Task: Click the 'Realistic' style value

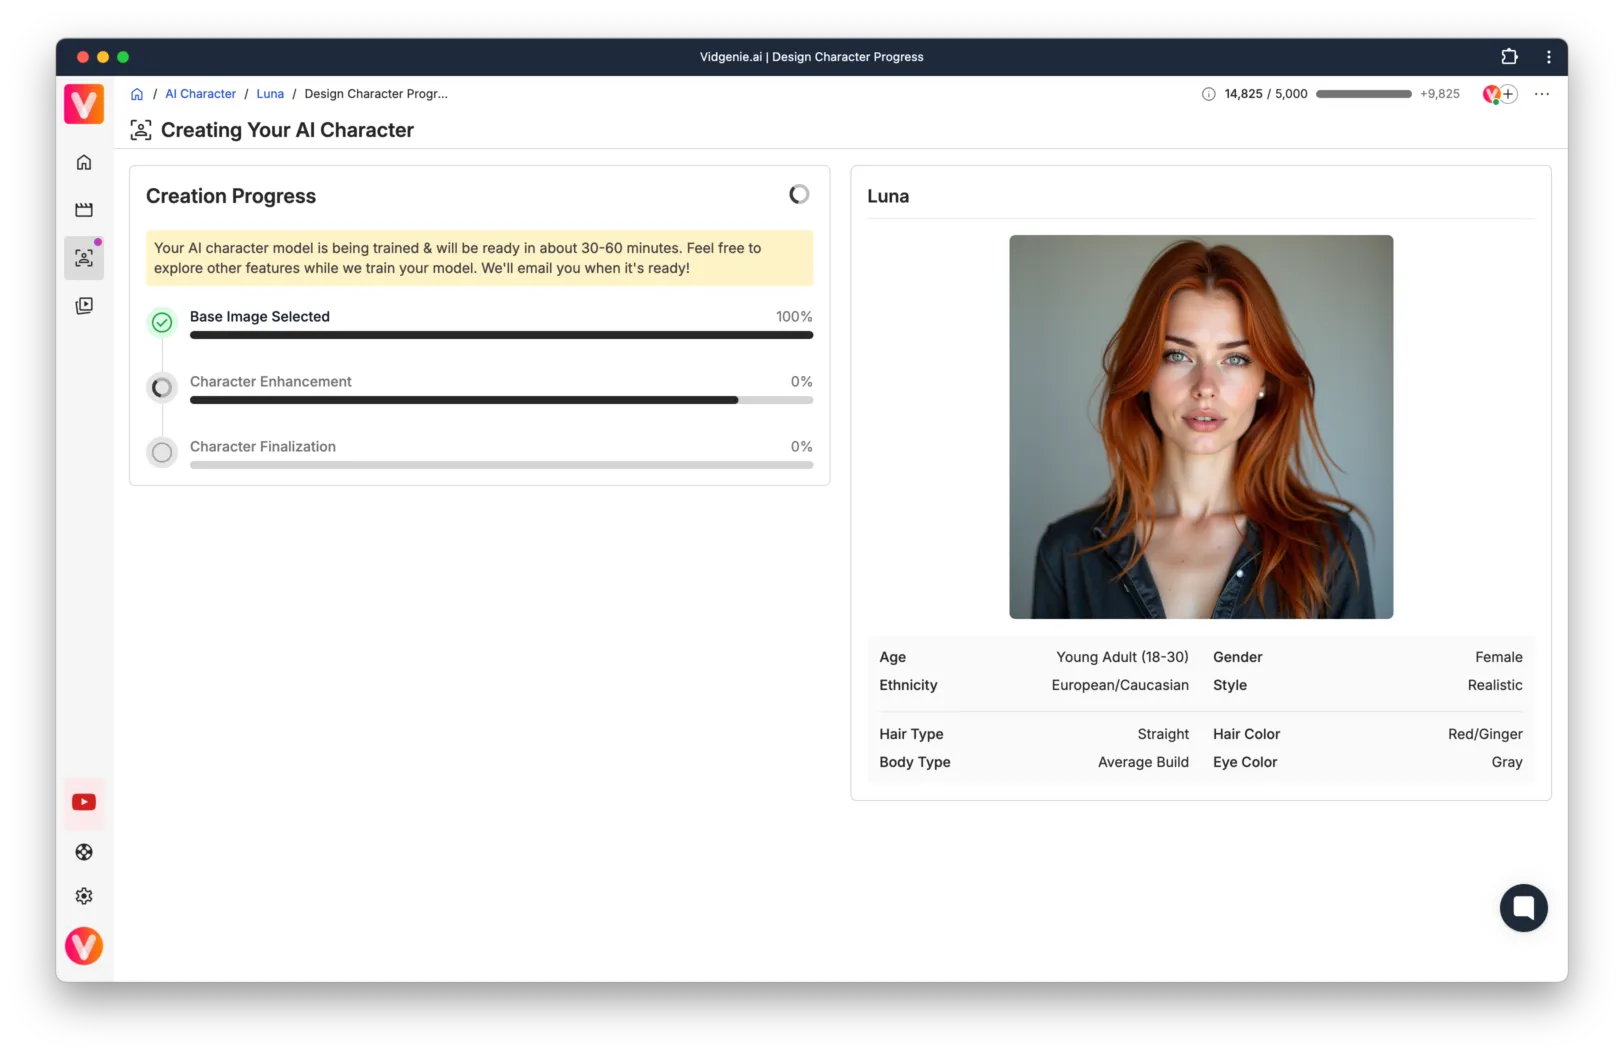Action: click(x=1495, y=685)
